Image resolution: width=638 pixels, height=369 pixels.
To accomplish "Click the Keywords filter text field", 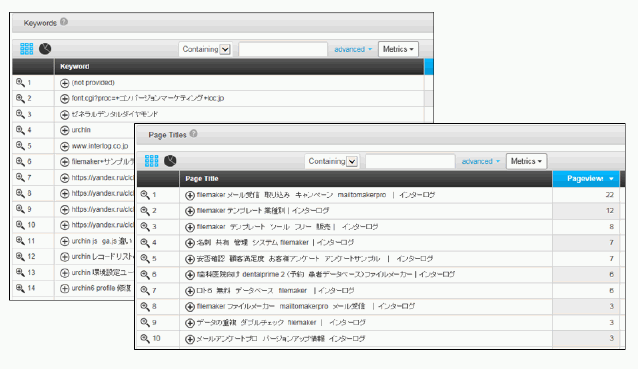I will tap(283, 49).
